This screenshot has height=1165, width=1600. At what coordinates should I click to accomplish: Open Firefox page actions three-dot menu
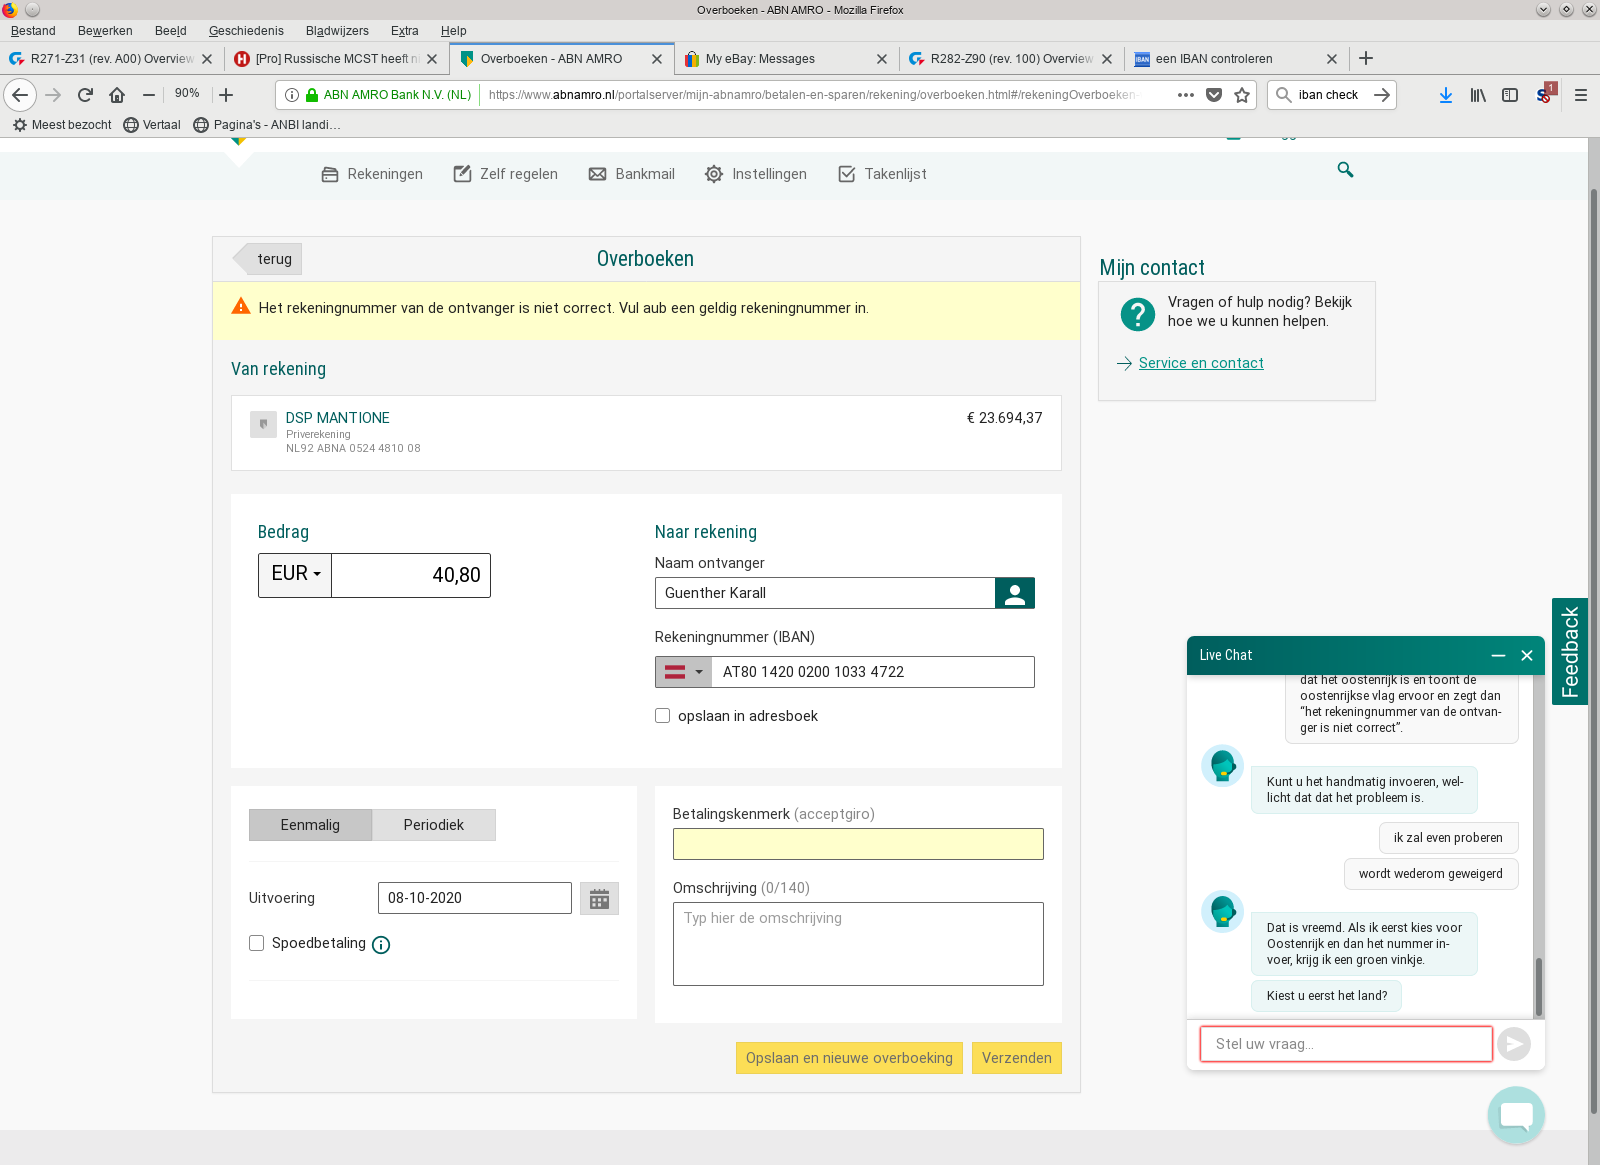[1185, 95]
